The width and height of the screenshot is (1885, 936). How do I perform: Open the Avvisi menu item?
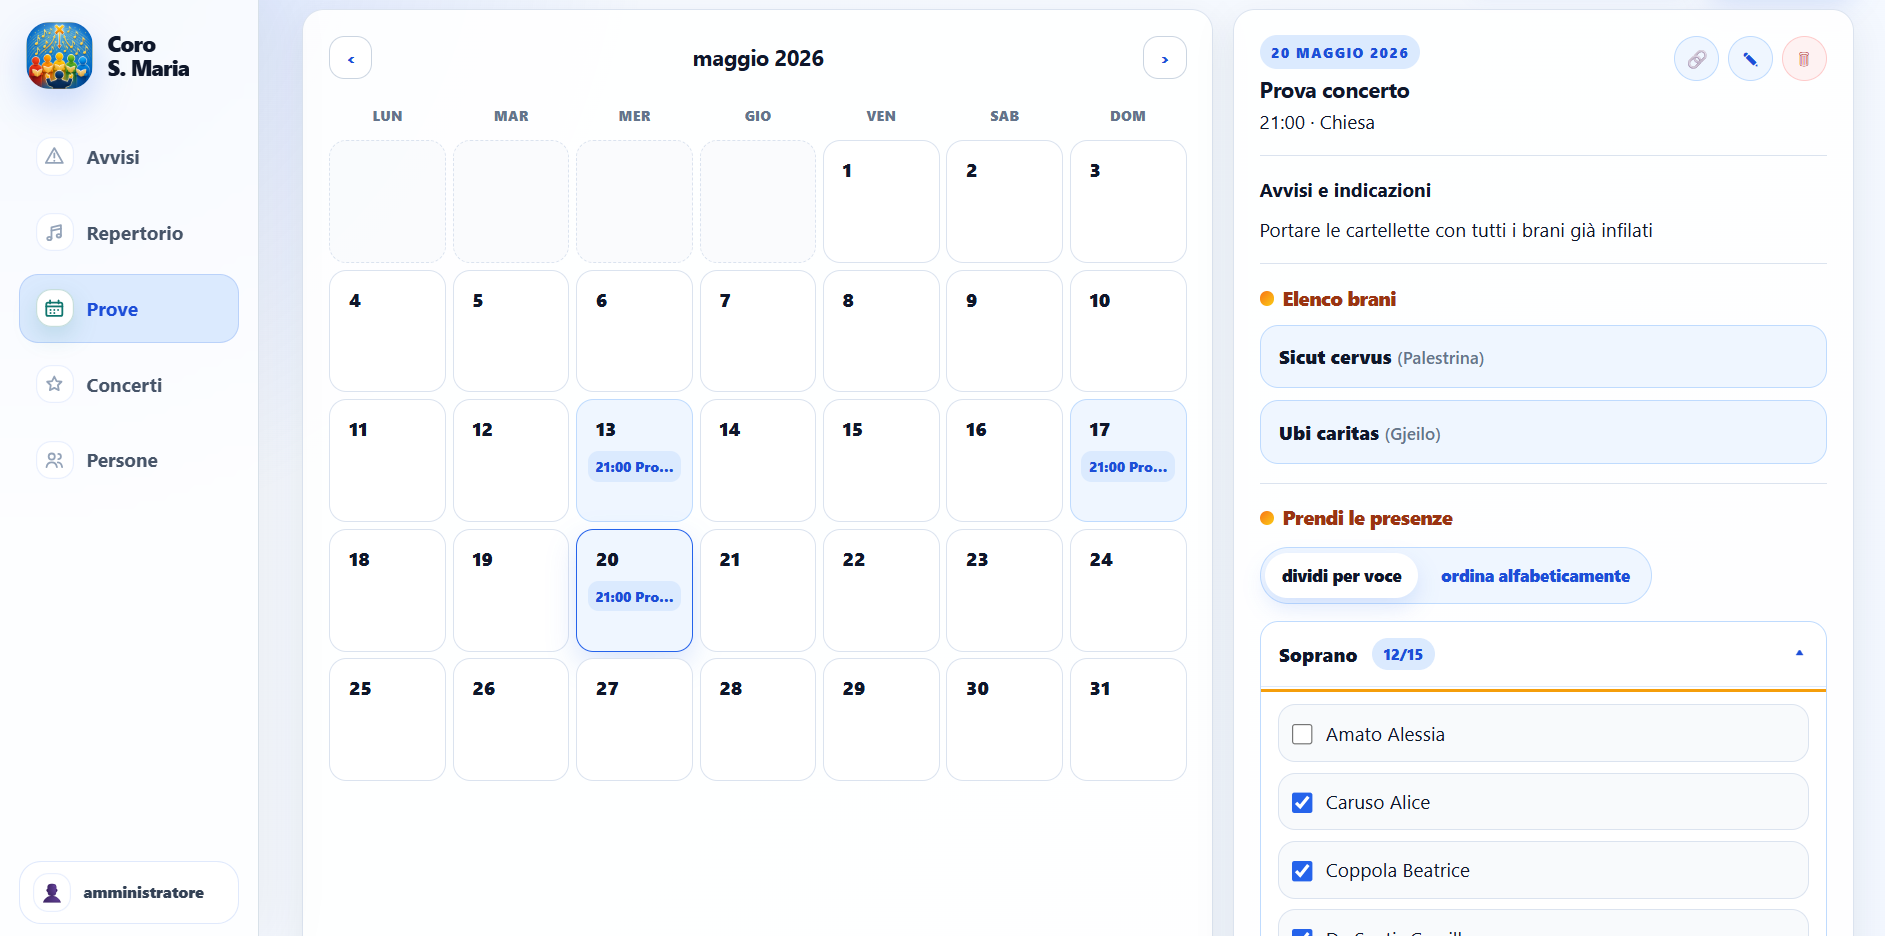pos(129,157)
